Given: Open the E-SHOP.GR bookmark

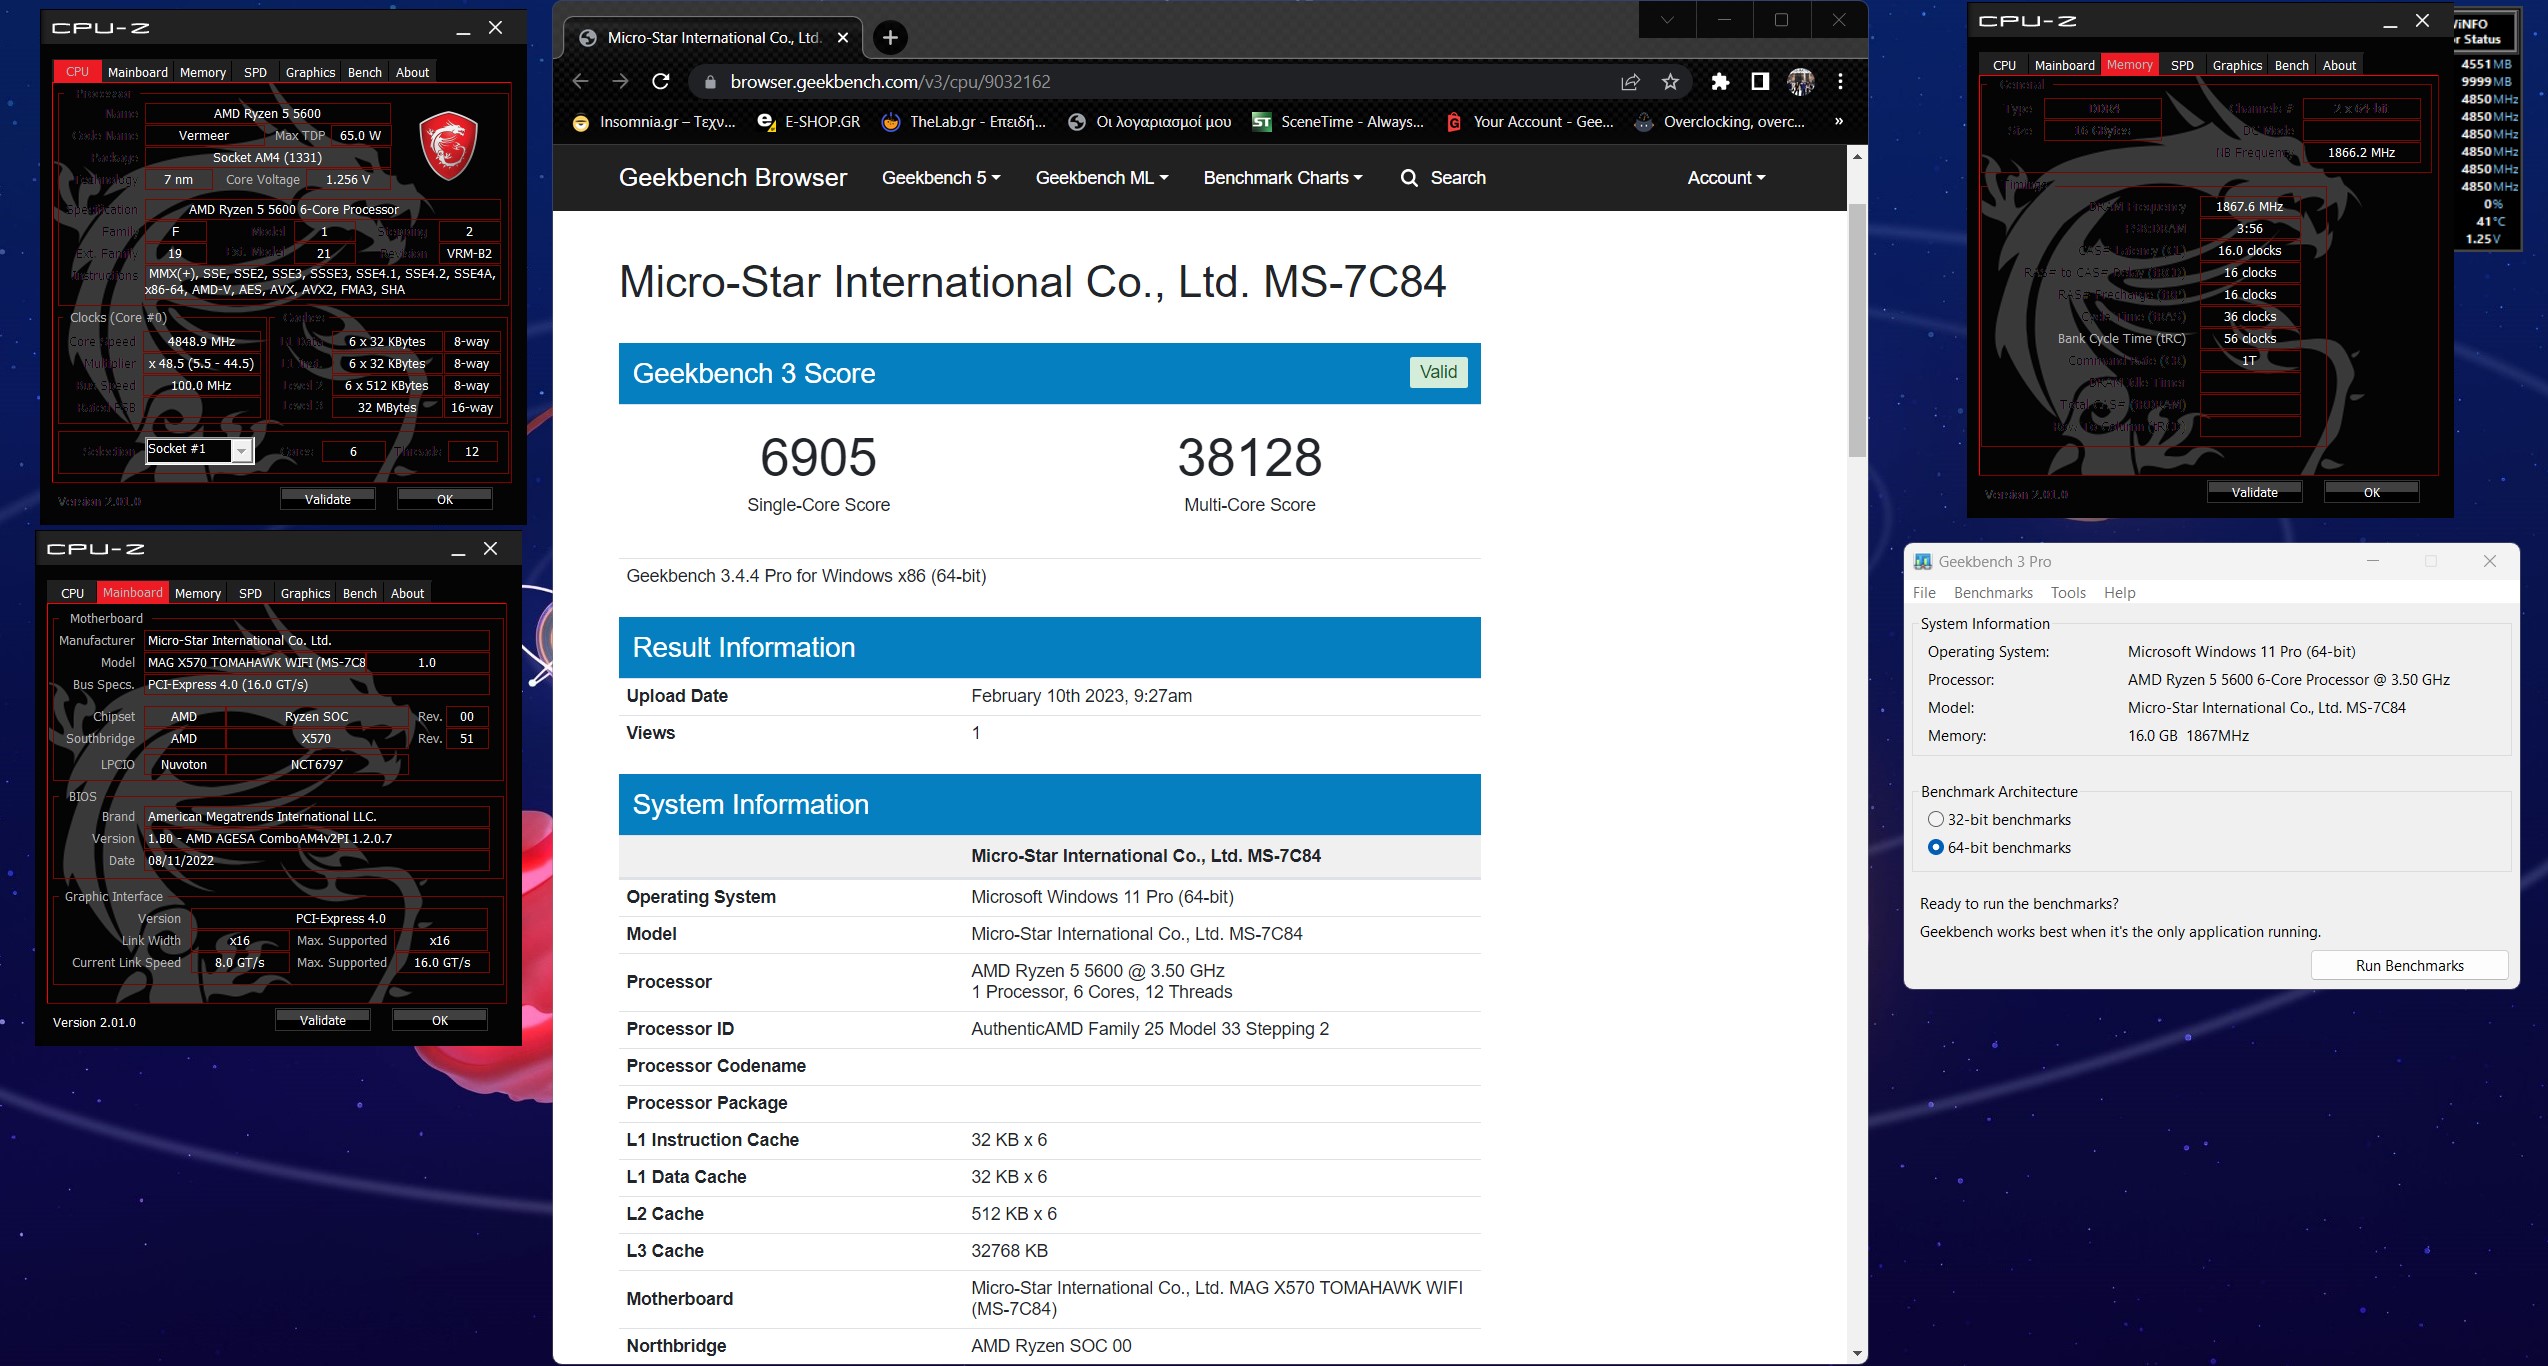Looking at the screenshot, I should tap(809, 122).
